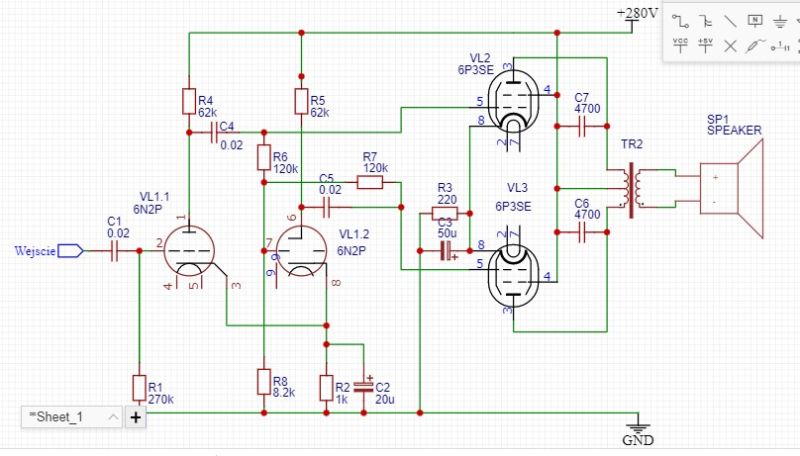800x456 pixels.
Task: Select the SP1 speaker symbol
Action: (732, 189)
